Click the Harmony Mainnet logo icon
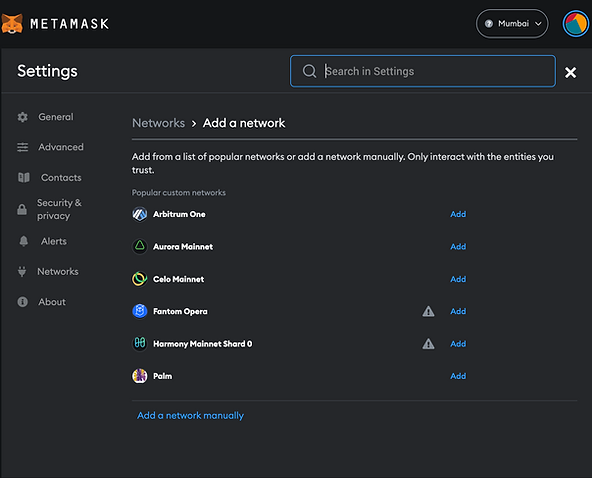 pyautogui.click(x=139, y=344)
